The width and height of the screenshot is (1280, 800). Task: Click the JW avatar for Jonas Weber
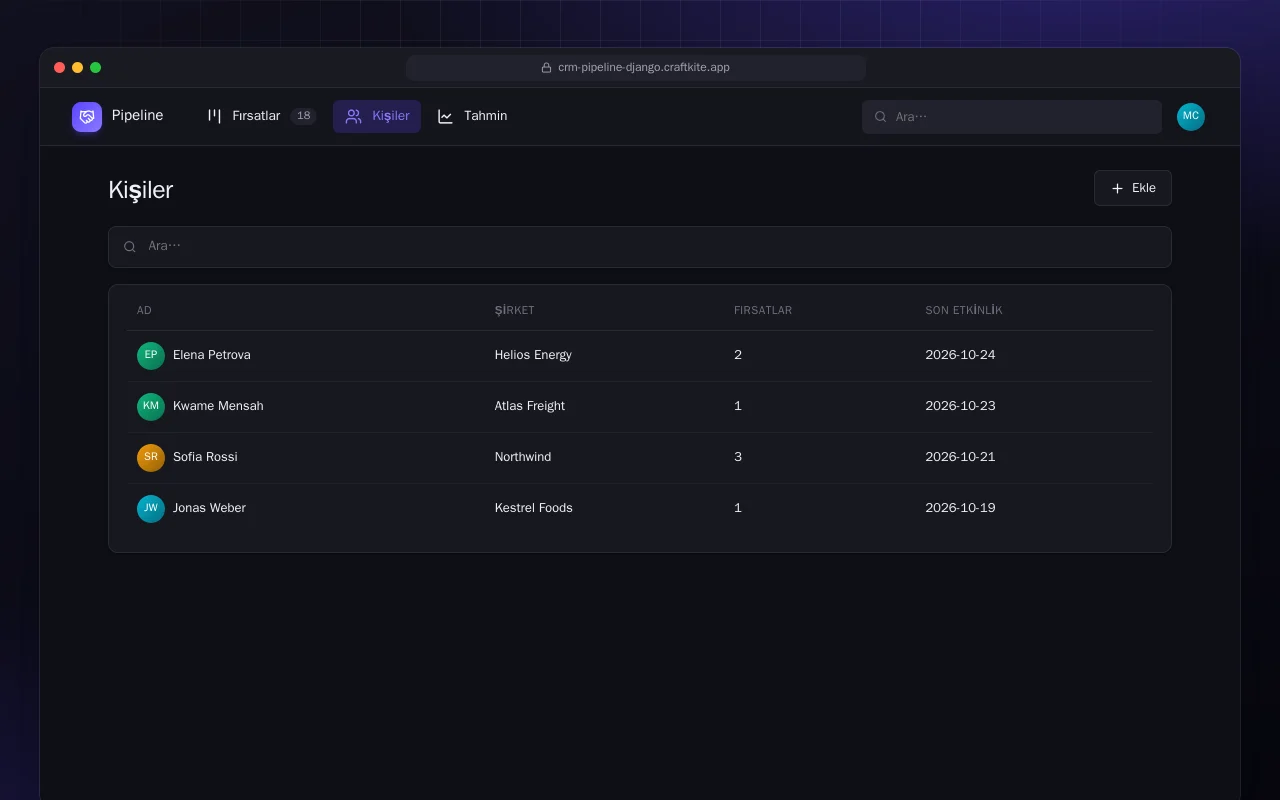pyautogui.click(x=151, y=508)
